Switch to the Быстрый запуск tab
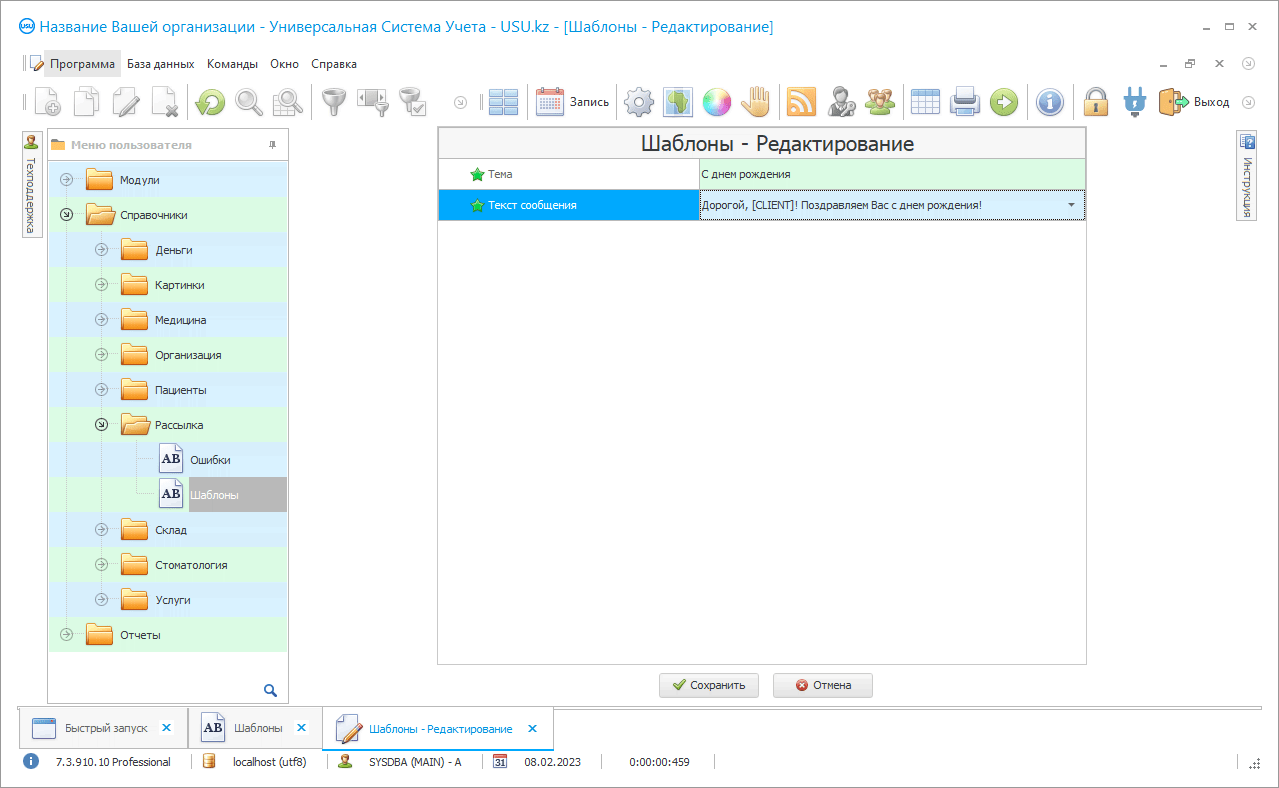Screen dimensions: 1279x788 [105, 729]
